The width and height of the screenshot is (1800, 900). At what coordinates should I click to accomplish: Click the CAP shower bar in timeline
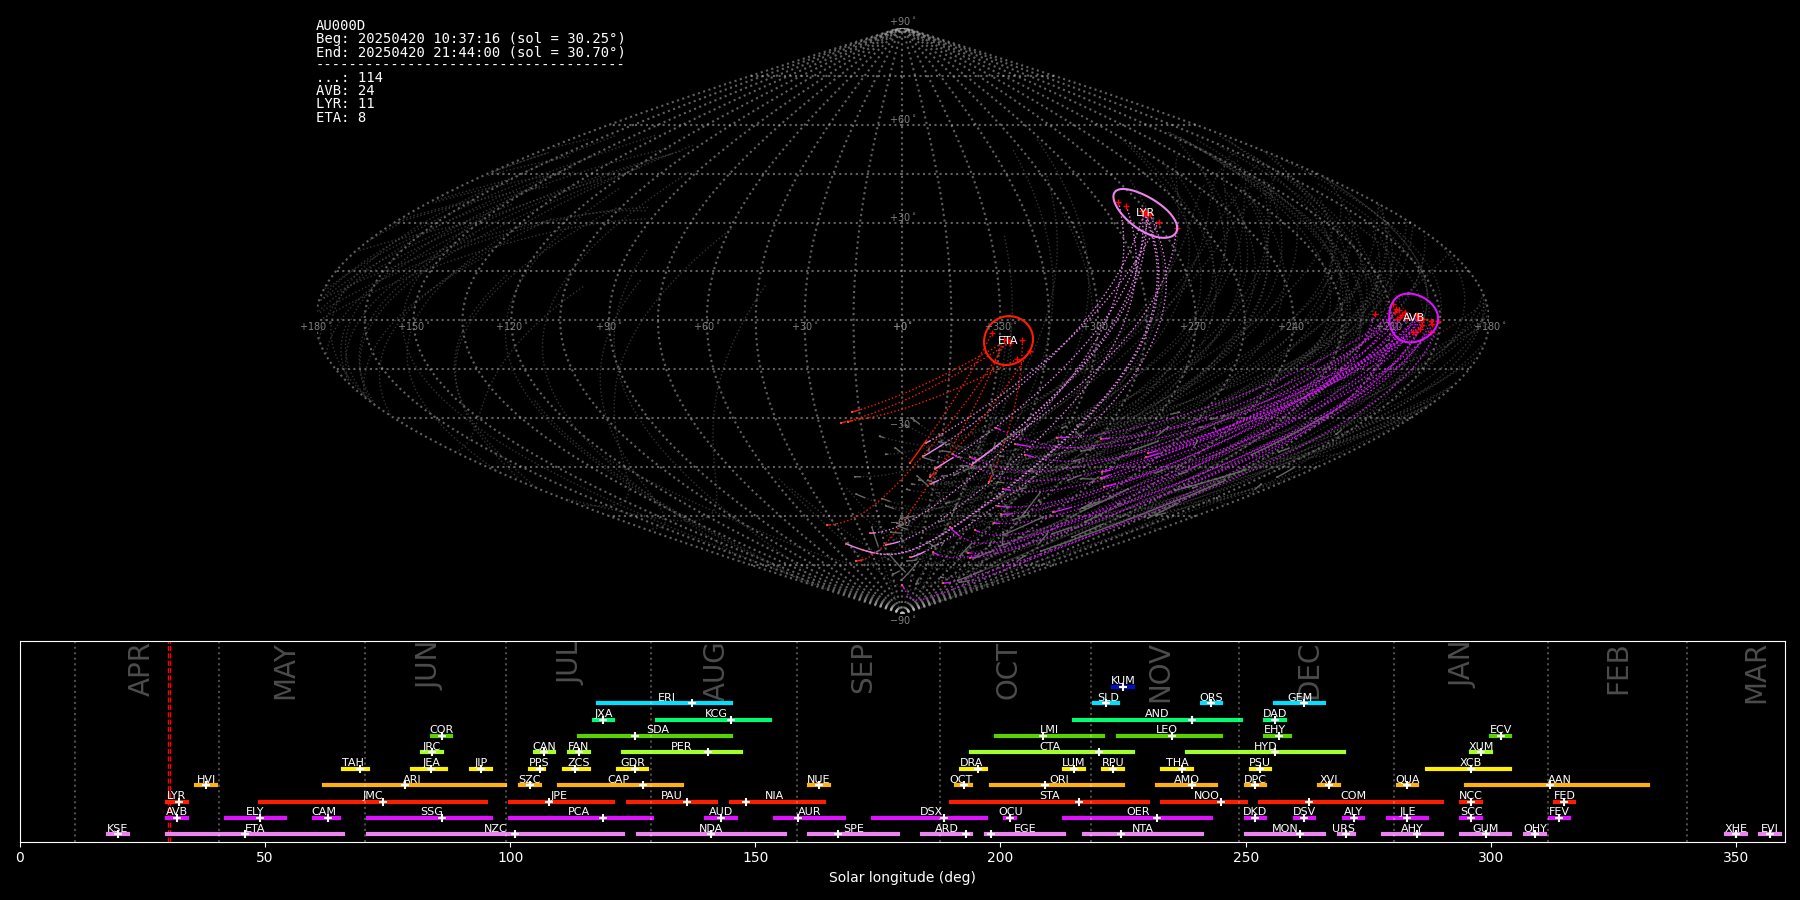click(x=620, y=785)
